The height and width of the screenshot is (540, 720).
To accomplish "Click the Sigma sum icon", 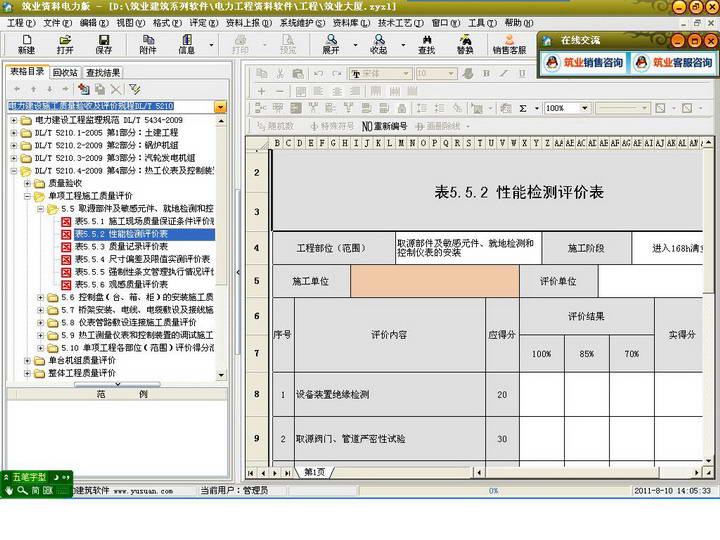I will (523, 108).
